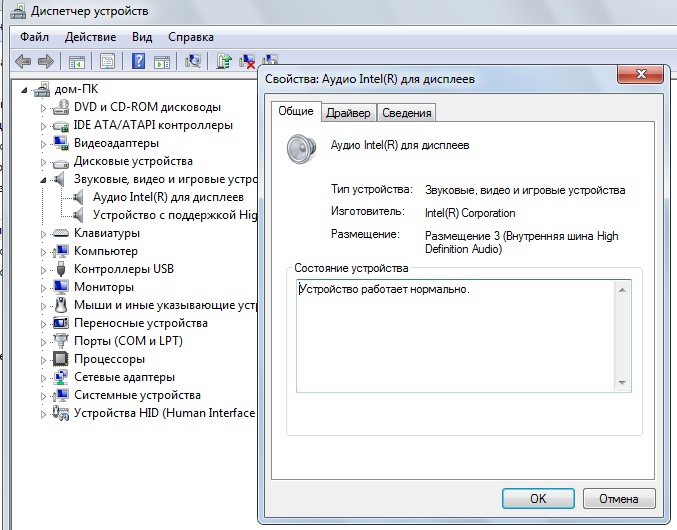Click the Intel(R) Corporation manufacturer text
The image size is (677, 530).
point(470,213)
